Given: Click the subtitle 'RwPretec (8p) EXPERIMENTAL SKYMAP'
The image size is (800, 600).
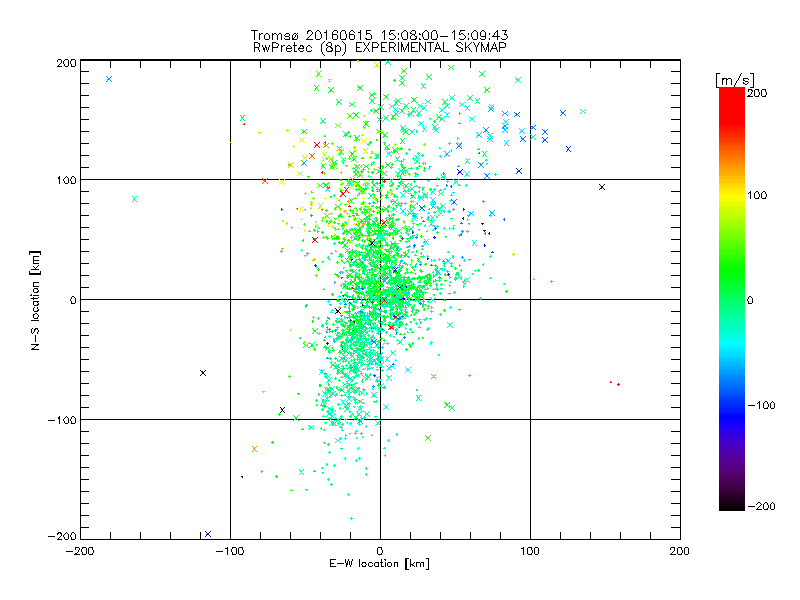Looking at the screenshot, I should 380,48.
